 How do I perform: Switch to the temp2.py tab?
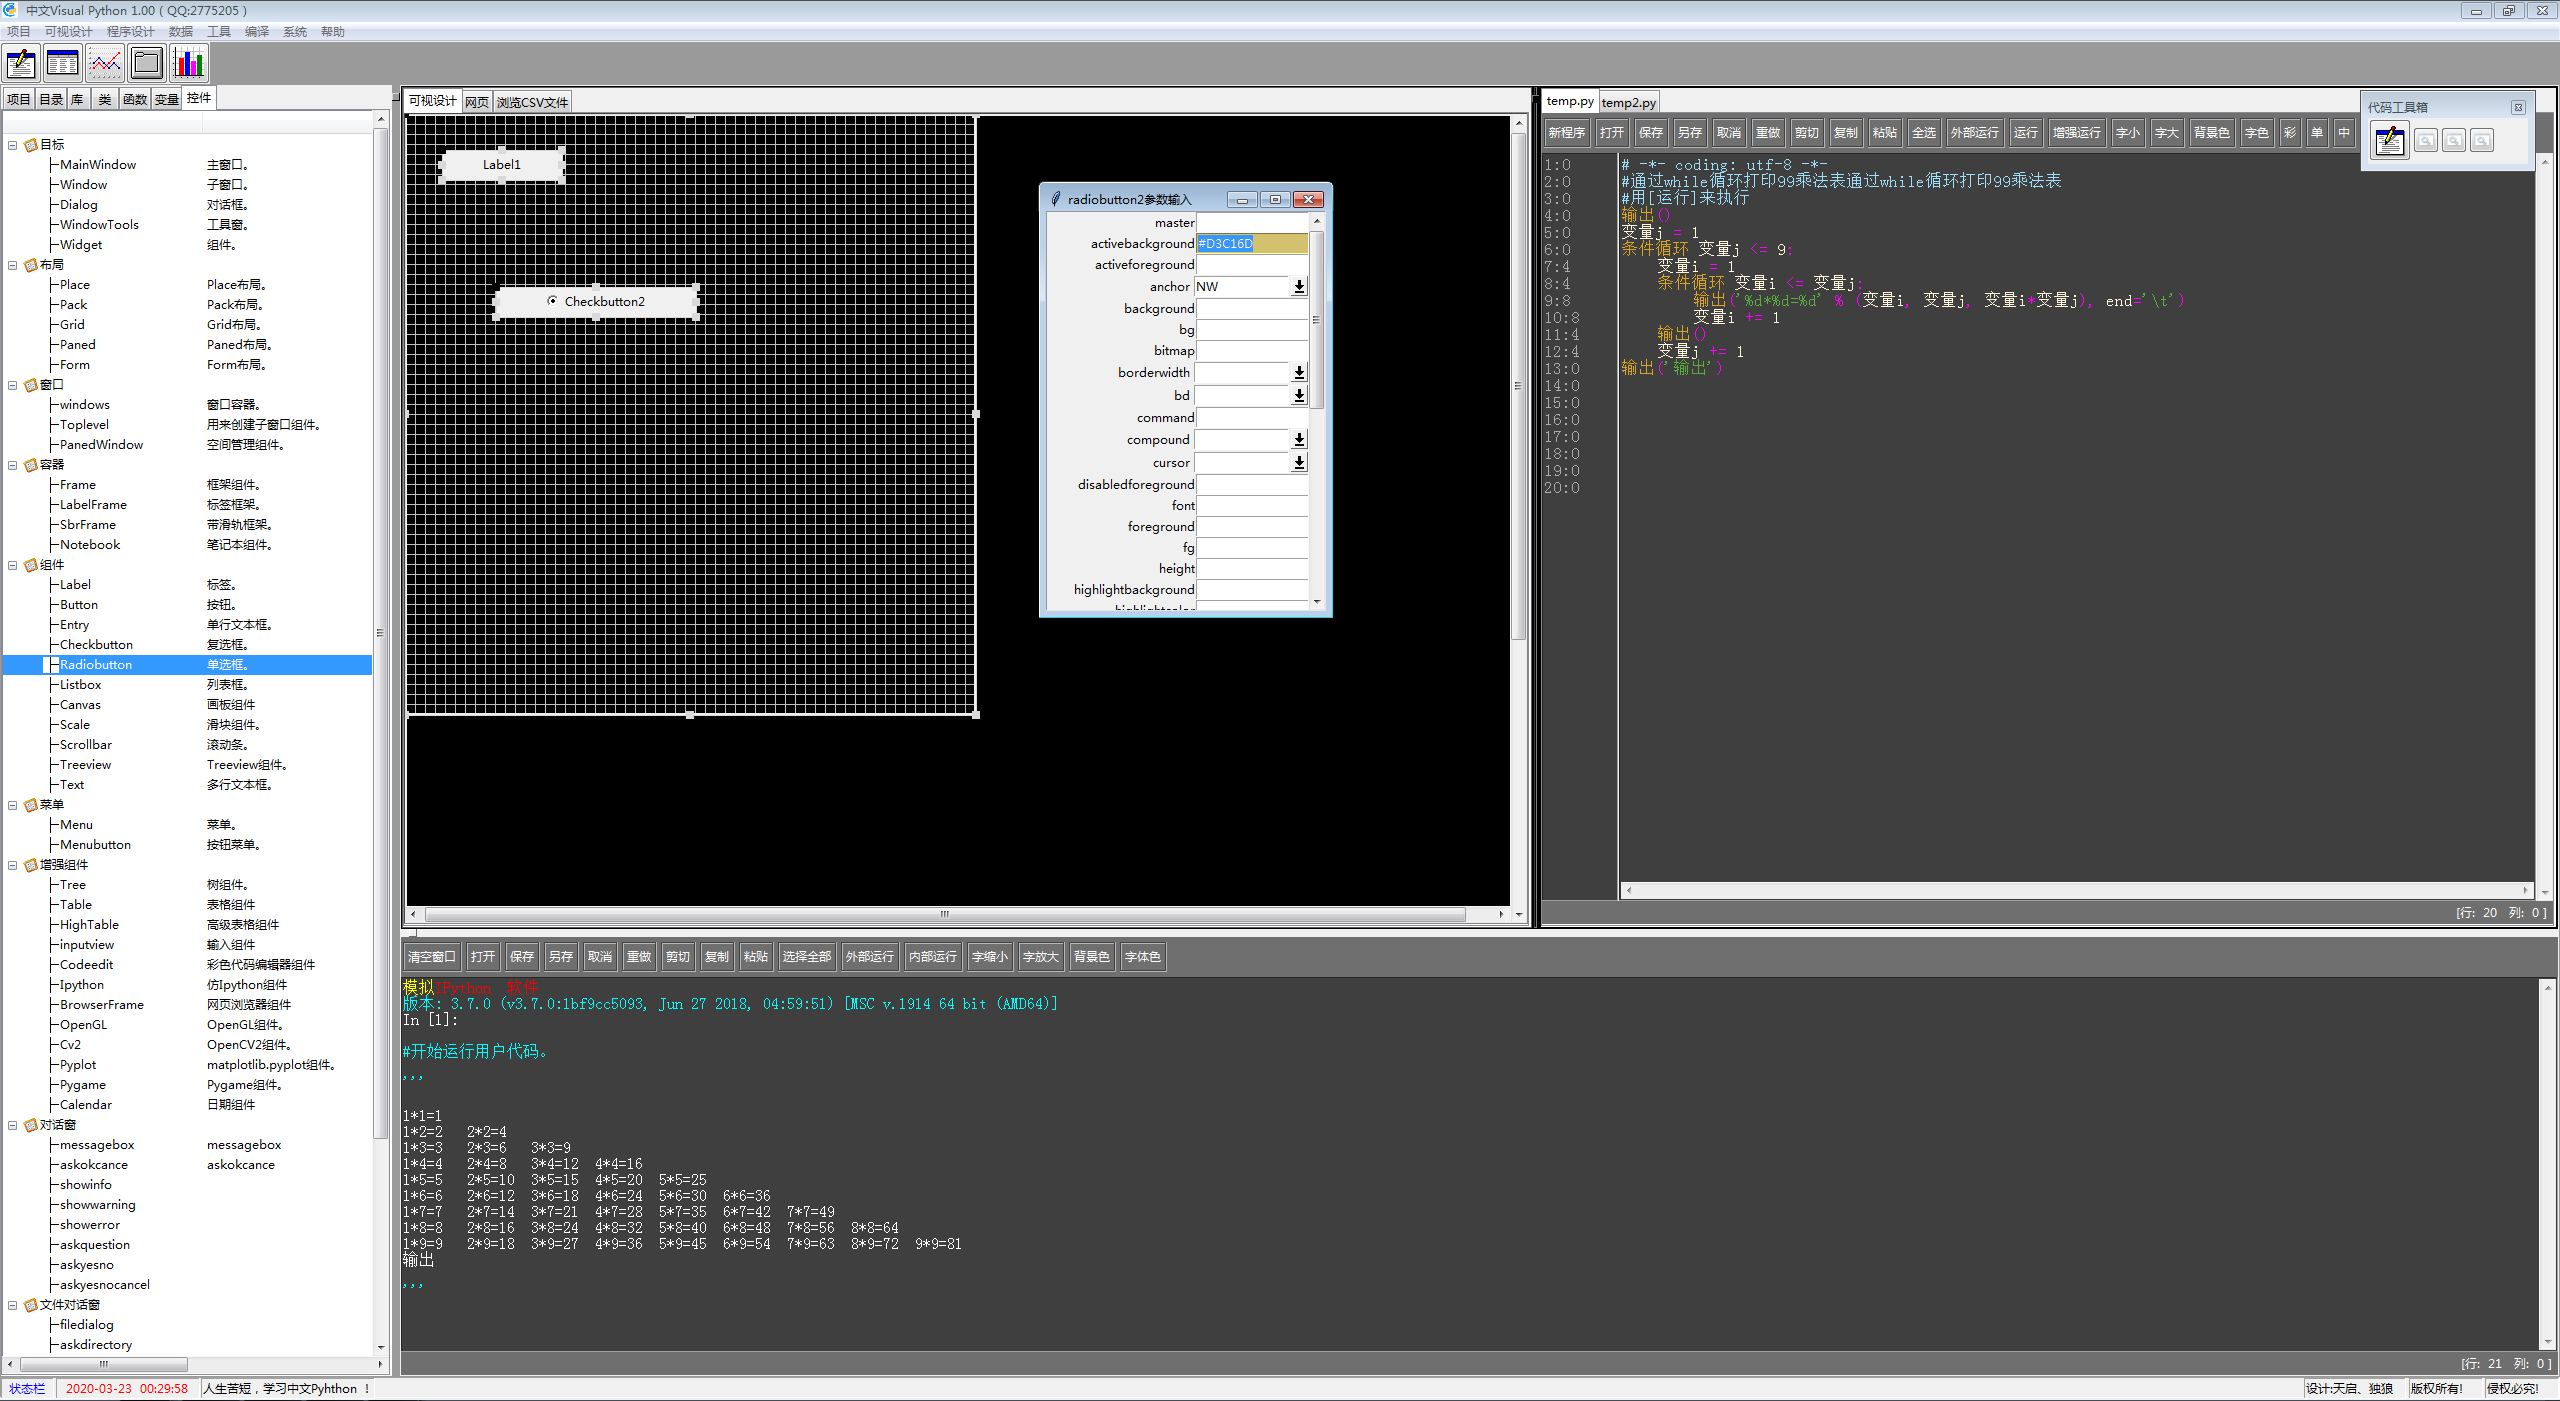click(1628, 102)
